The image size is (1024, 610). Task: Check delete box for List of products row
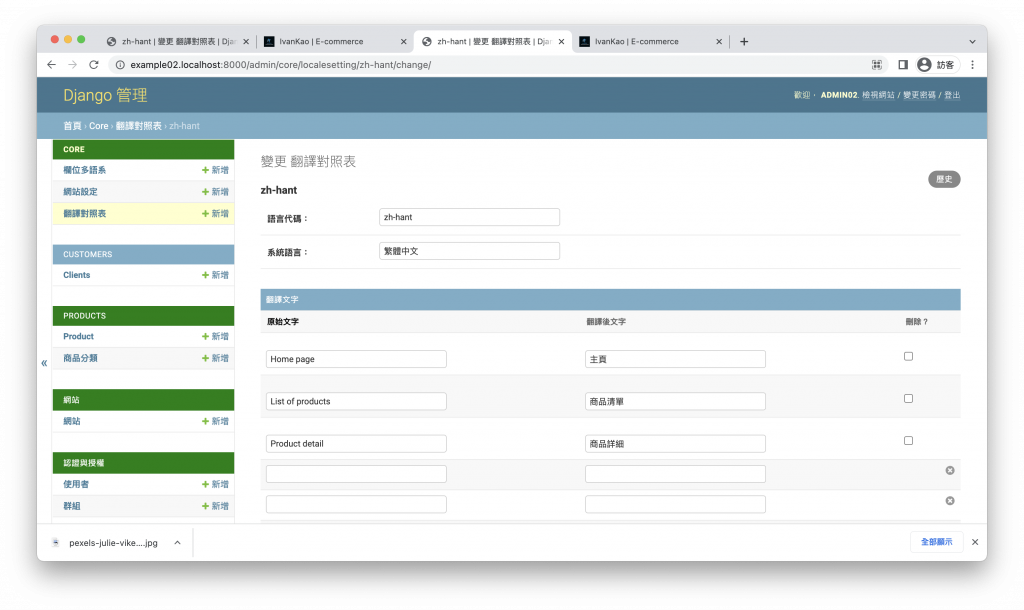908,398
